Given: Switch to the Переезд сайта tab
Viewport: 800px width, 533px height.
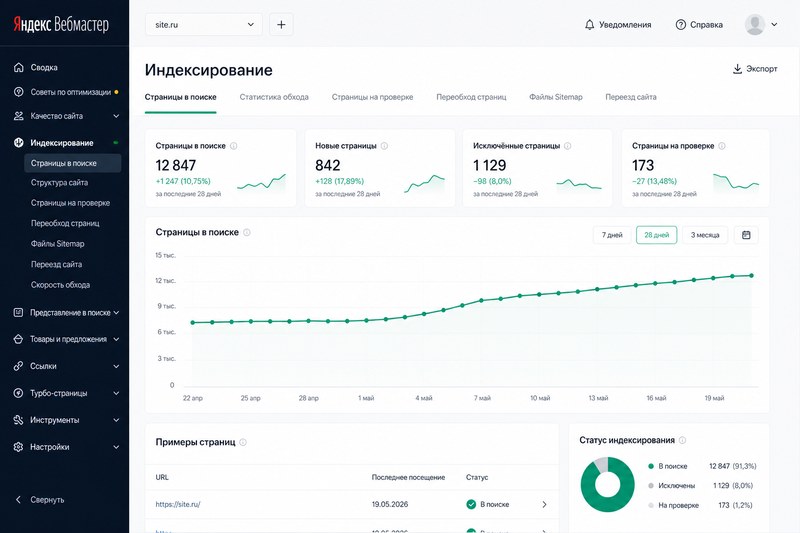Looking at the screenshot, I should [x=631, y=97].
